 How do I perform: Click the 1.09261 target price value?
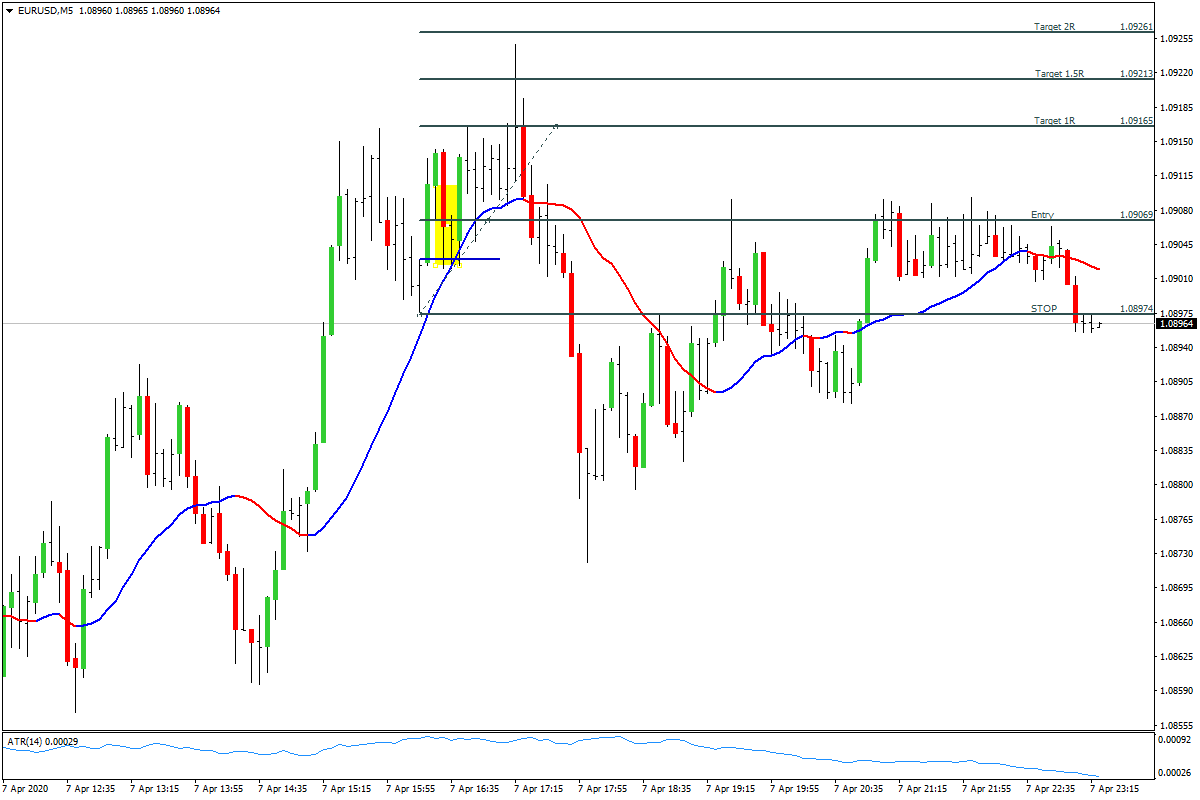[x=1137, y=27]
